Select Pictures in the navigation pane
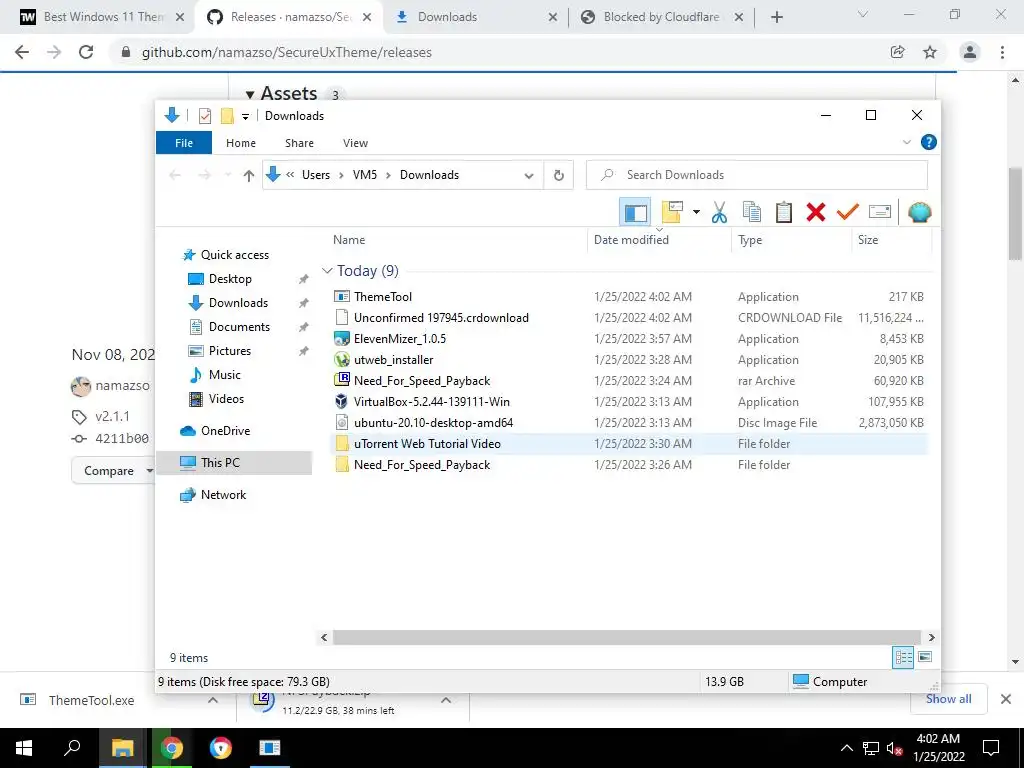This screenshot has height=768, width=1024. tap(229, 351)
